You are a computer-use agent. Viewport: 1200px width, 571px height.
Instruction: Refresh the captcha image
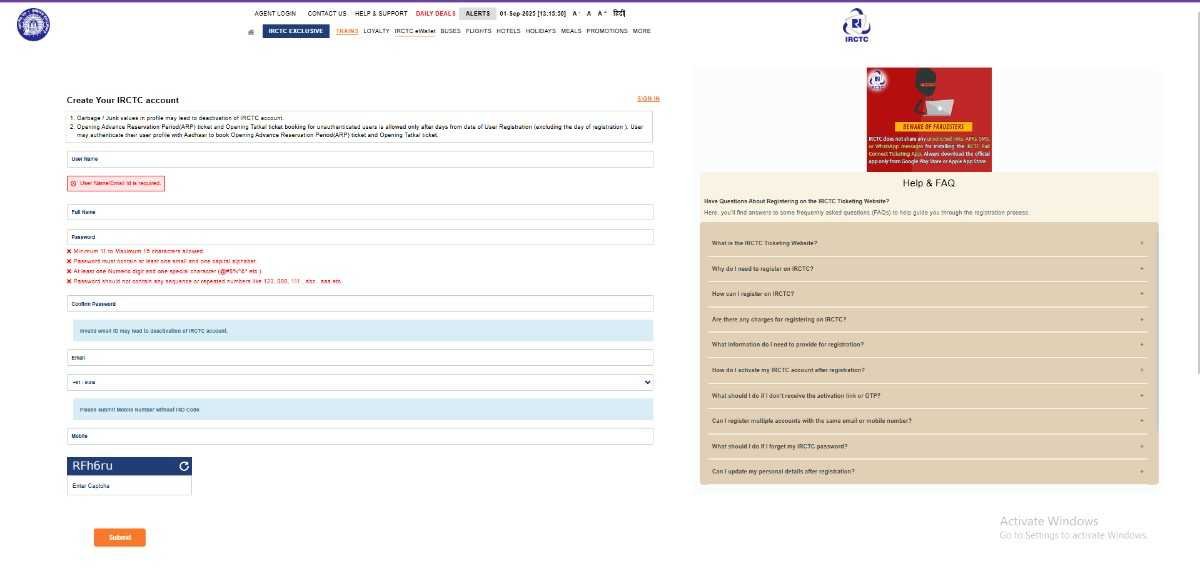click(183, 466)
